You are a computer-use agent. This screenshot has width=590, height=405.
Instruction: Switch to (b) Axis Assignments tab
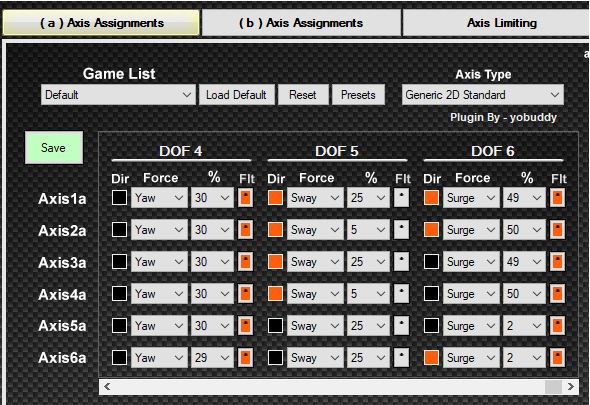[x=301, y=23]
